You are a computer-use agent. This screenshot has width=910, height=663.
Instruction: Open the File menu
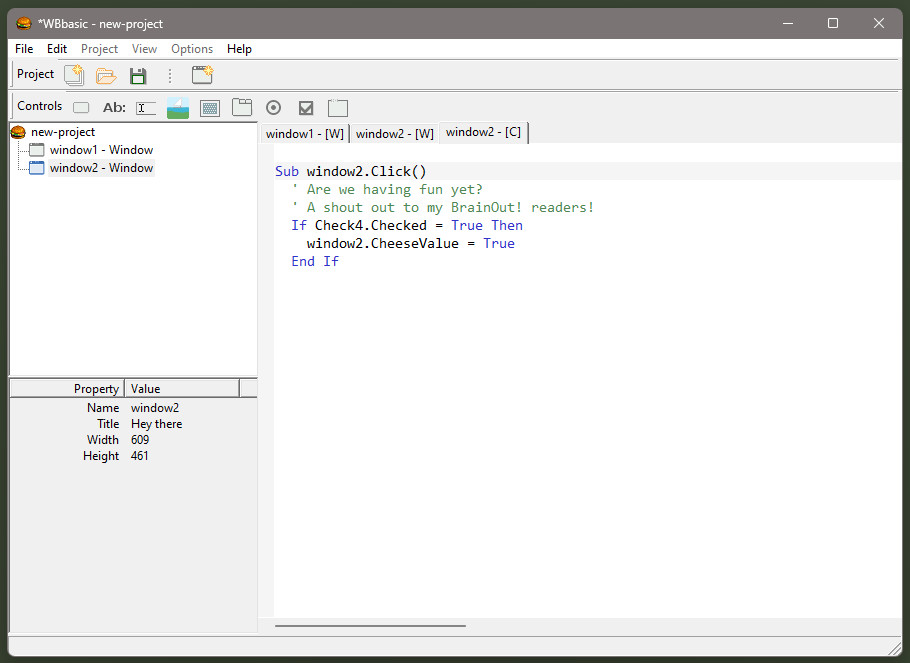24,49
